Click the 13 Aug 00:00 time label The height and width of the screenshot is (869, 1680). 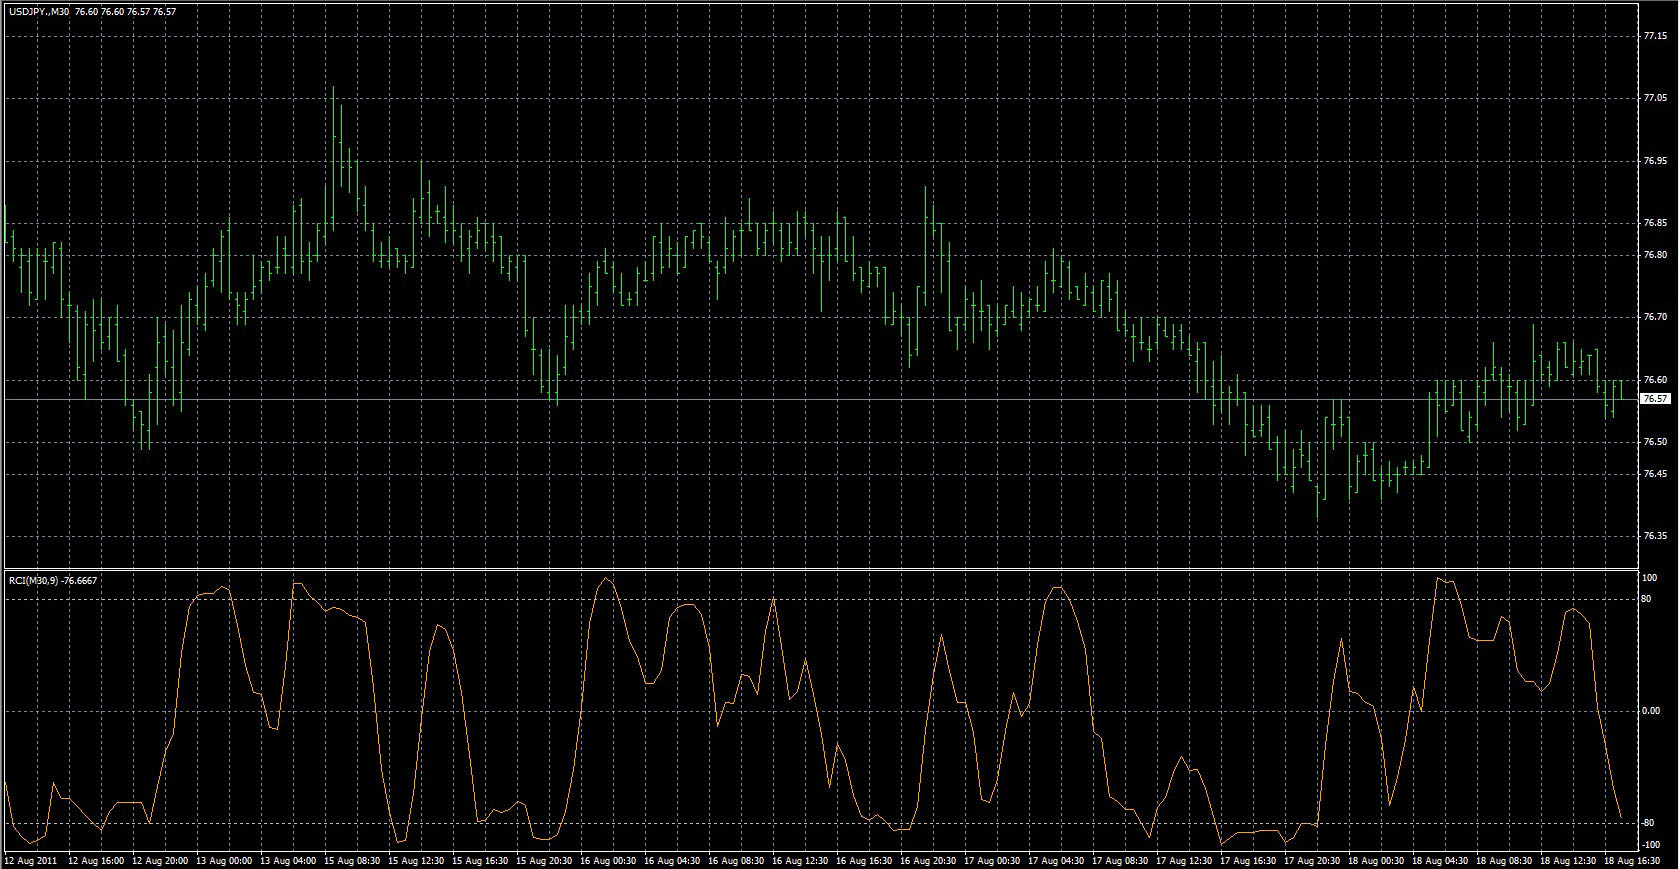click(x=224, y=860)
